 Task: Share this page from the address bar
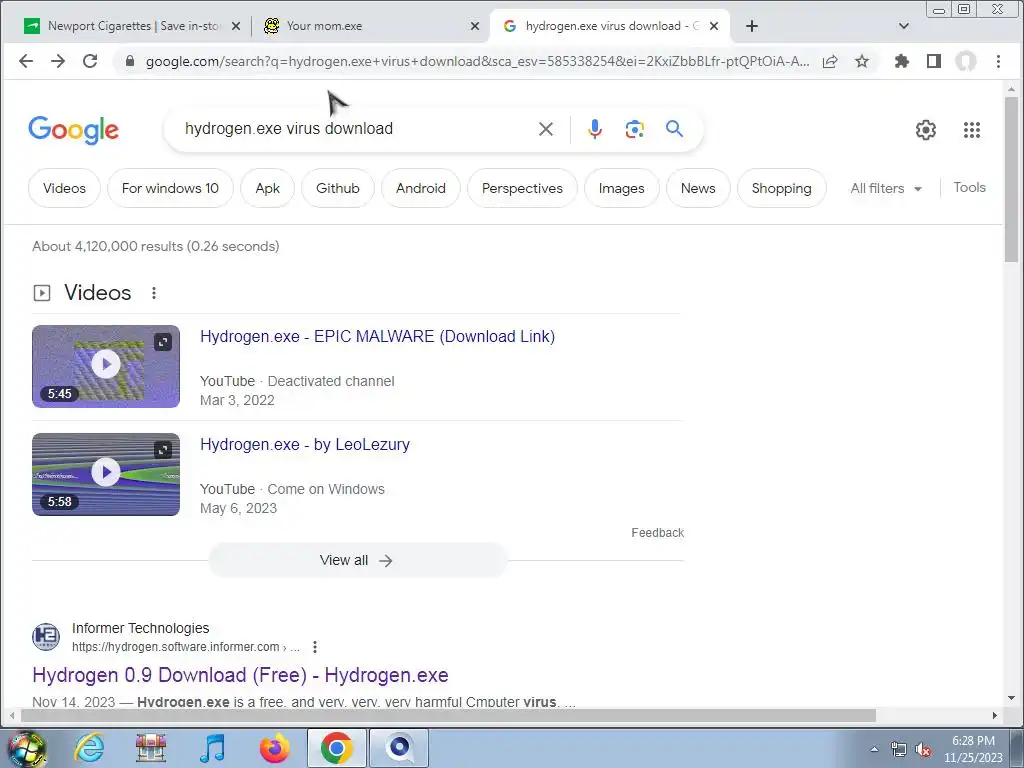click(x=830, y=61)
